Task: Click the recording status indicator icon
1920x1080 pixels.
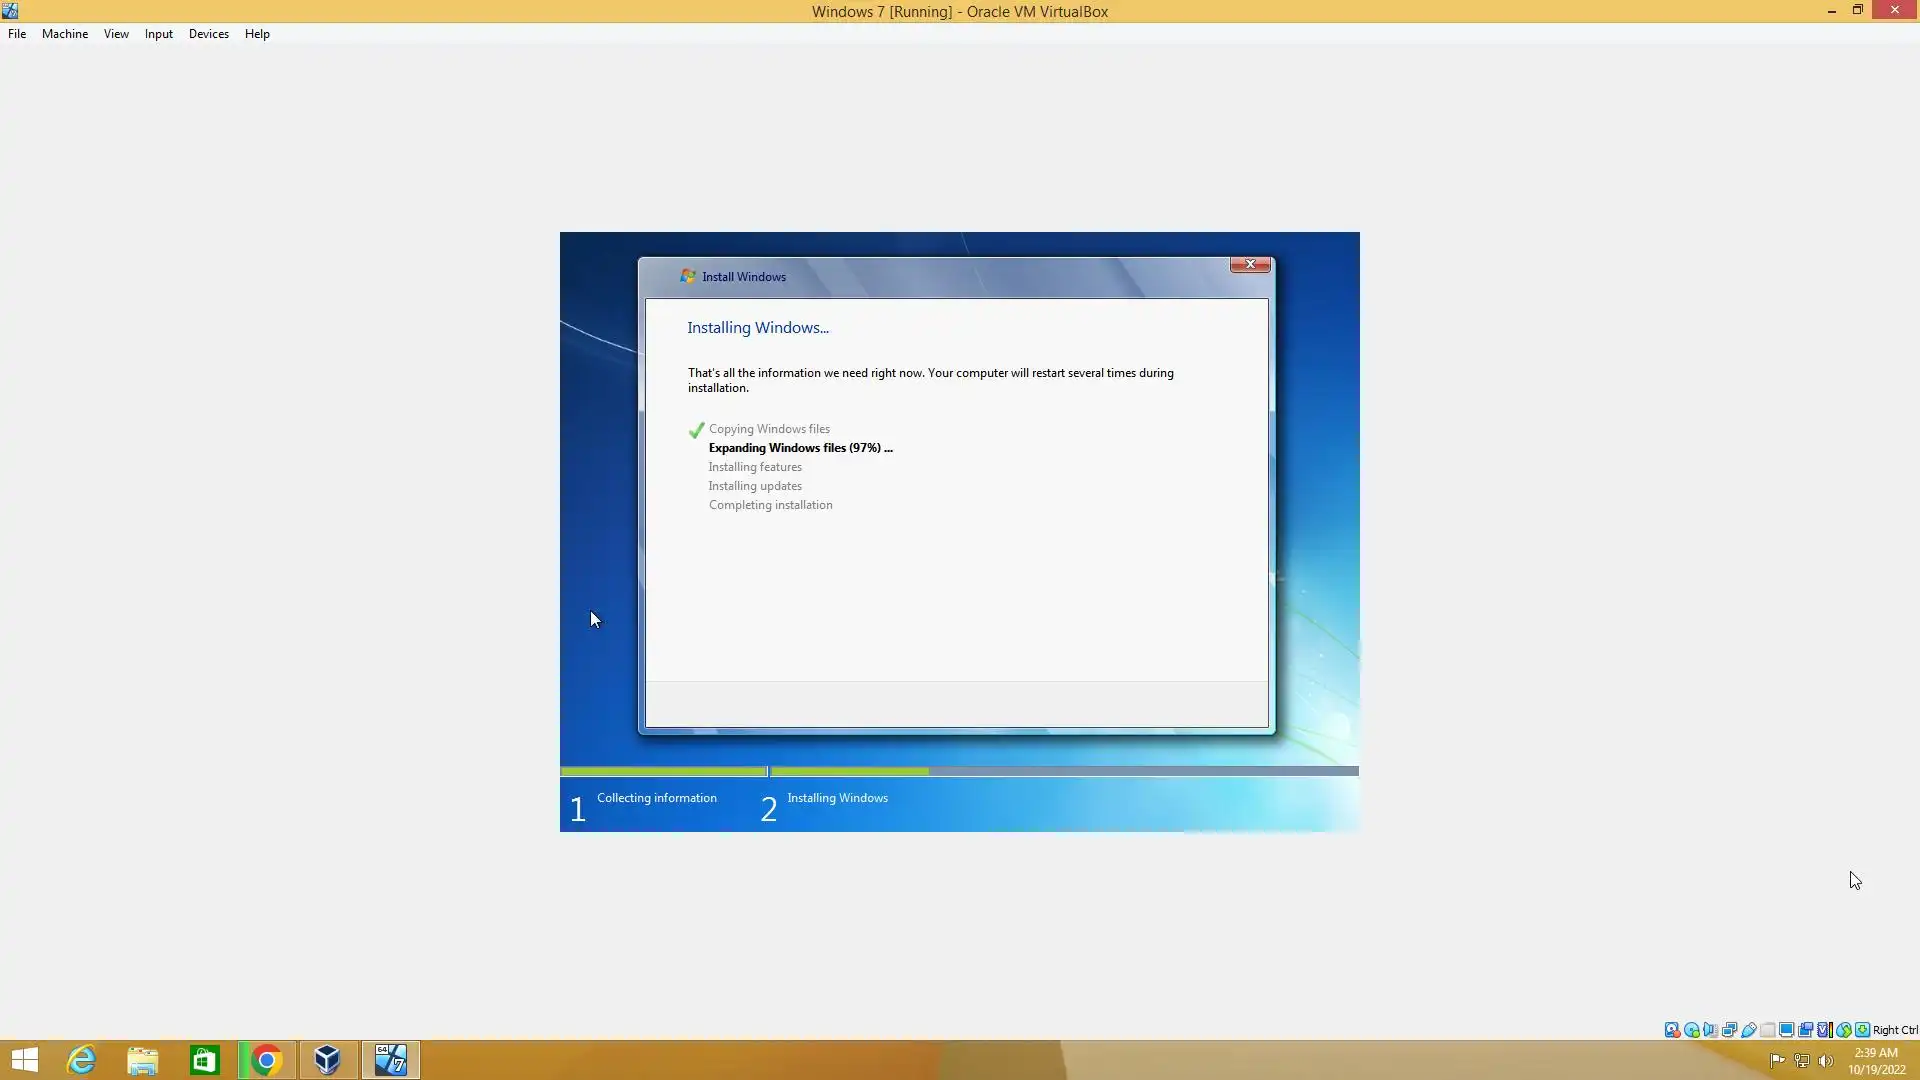Action: 1805,1030
